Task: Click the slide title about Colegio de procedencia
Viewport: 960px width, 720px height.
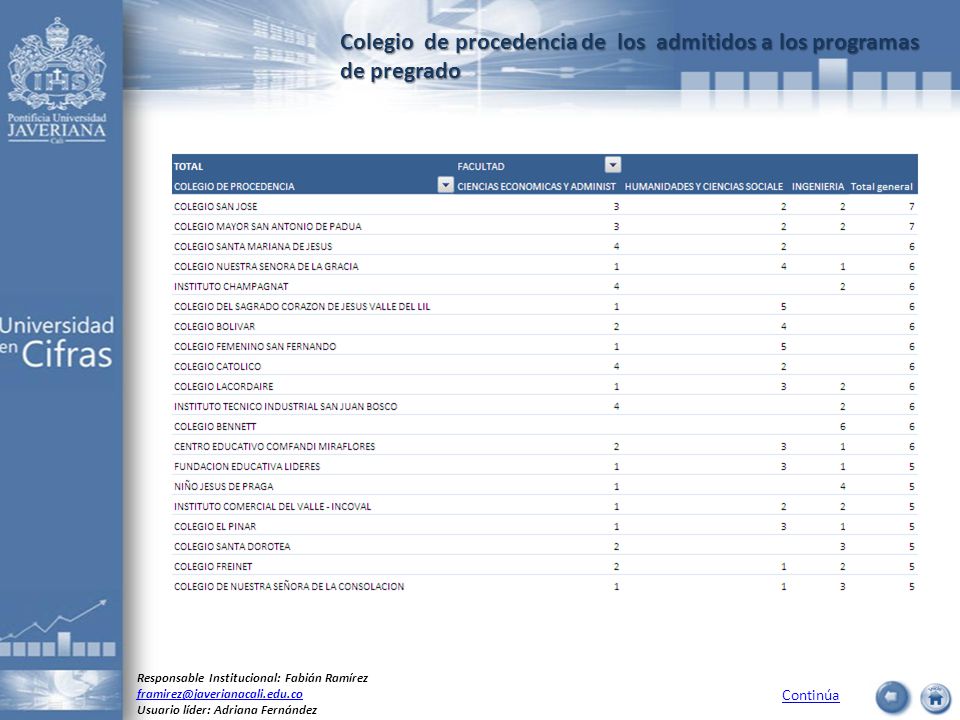Action: coord(629,56)
